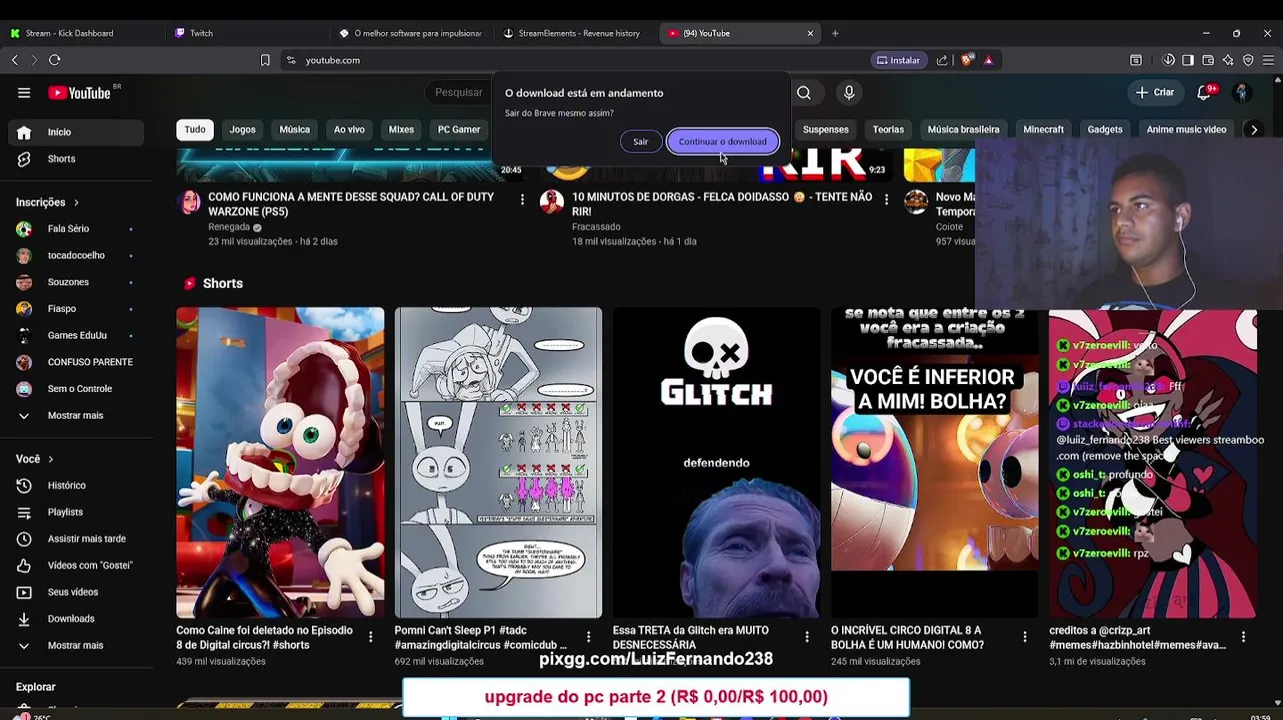Viewport: 1283px width, 720px height.
Task: Click the Brave Rewards triangle icon
Action: click(988, 60)
